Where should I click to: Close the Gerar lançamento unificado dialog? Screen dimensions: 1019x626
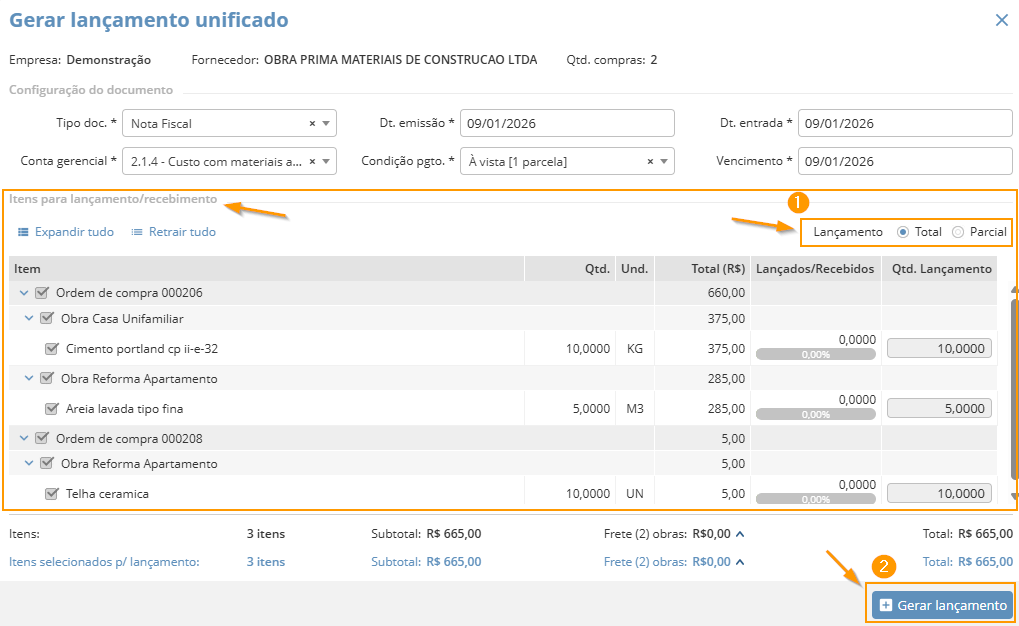click(1001, 20)
